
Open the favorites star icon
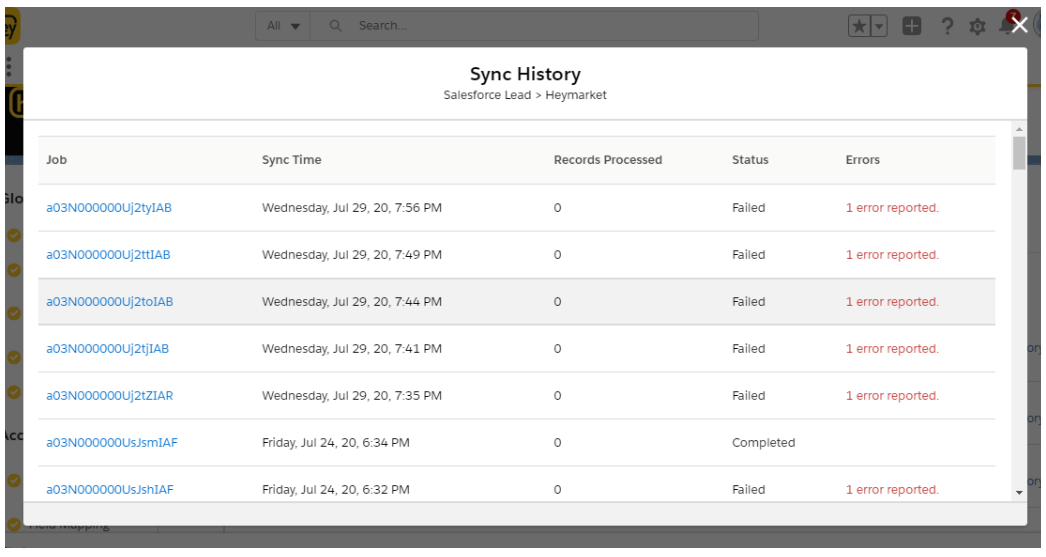[x=859, y=26]
